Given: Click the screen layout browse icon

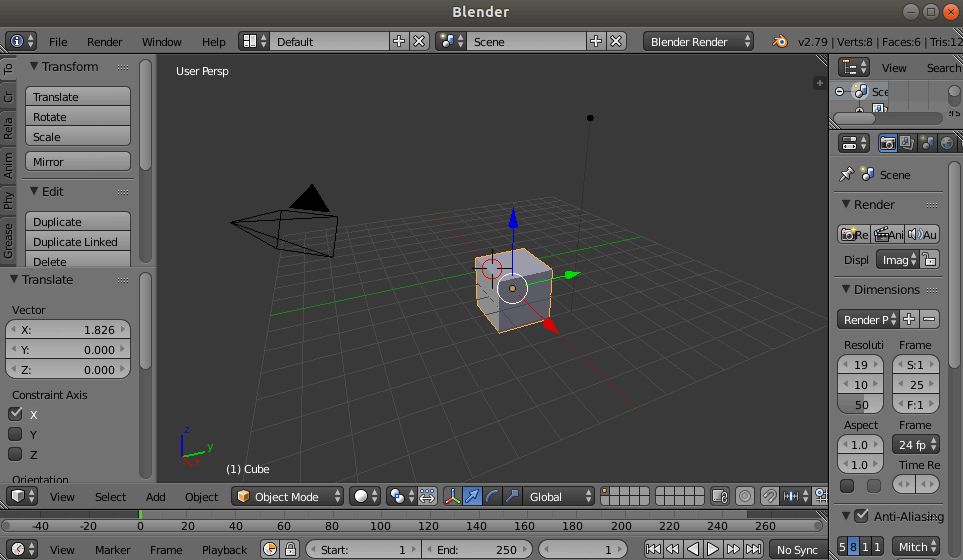Looking at the screenshot, I should click(254, 41).
